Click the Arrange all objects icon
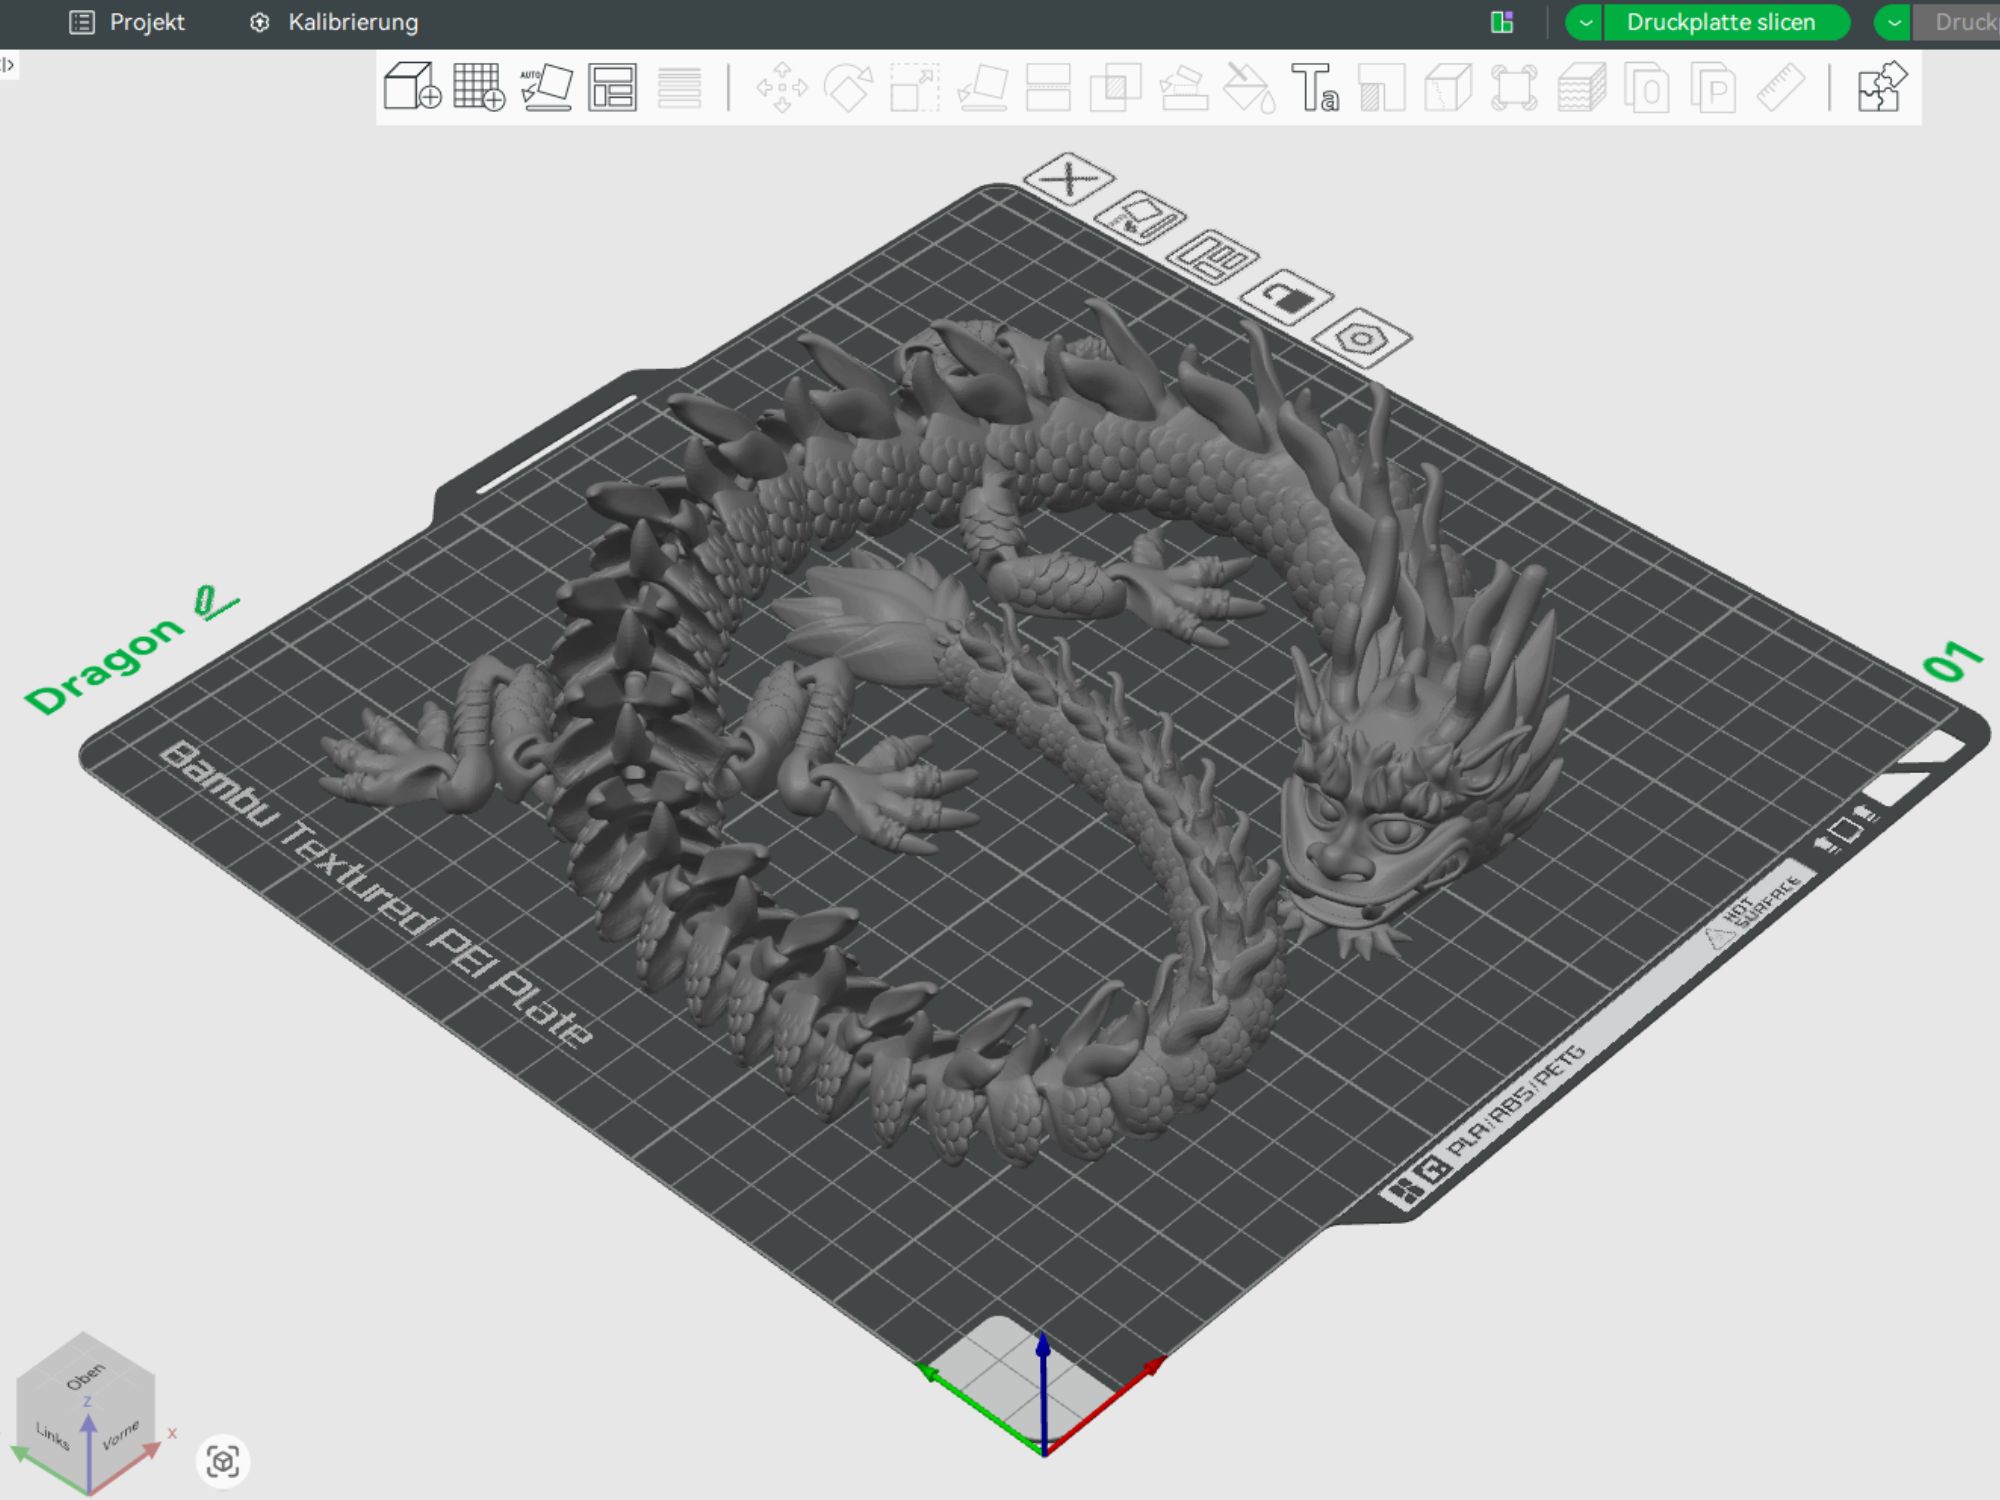 (x=612, y=87)
